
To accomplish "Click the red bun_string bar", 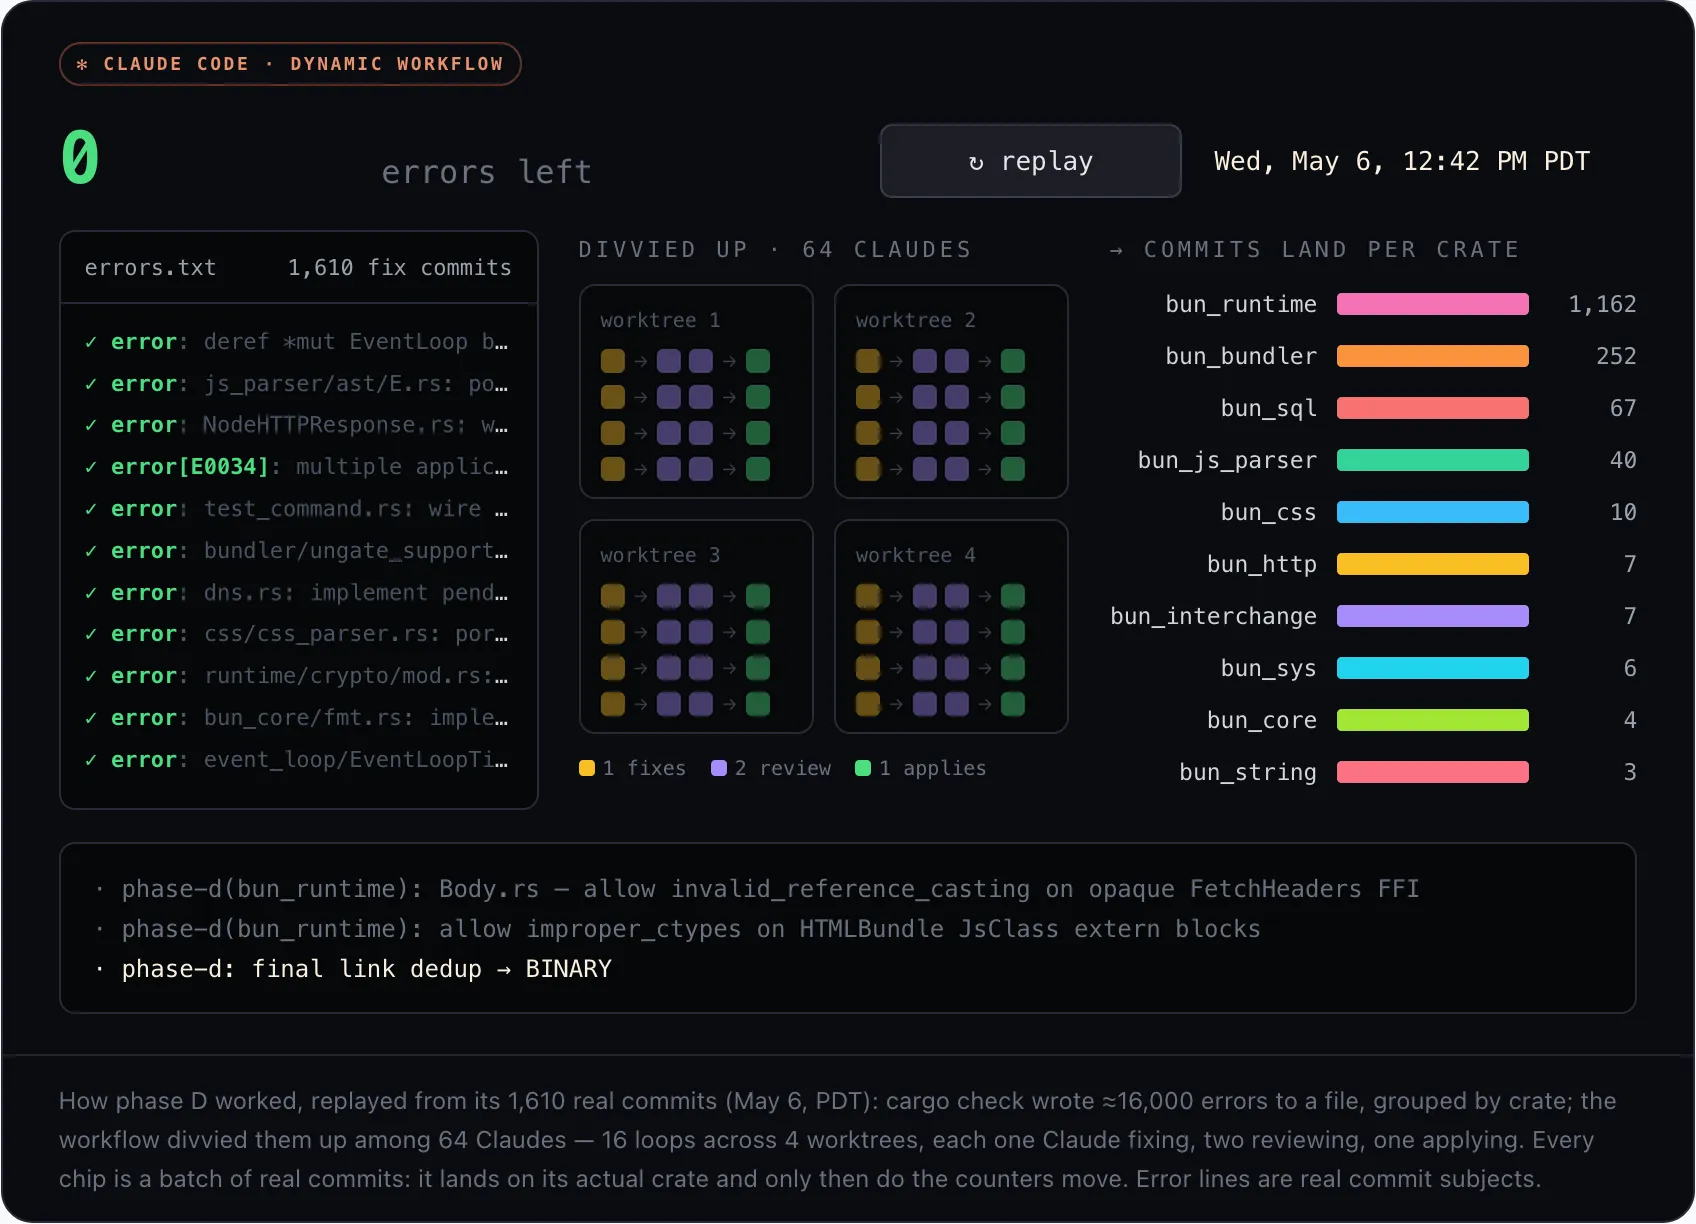I will tap(1433, 772).
